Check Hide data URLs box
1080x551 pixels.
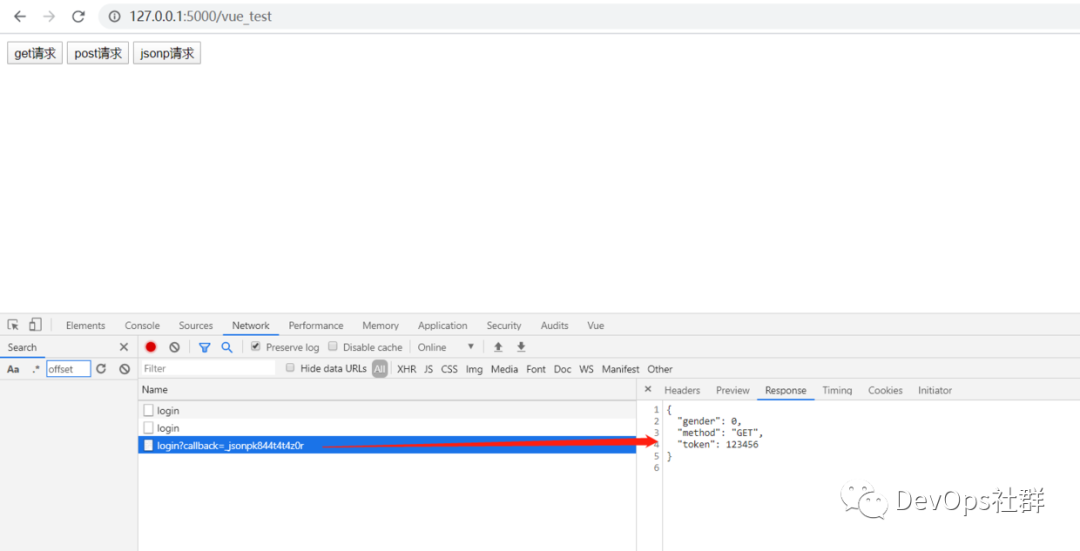pyautogui.click(x=290, y=368)
